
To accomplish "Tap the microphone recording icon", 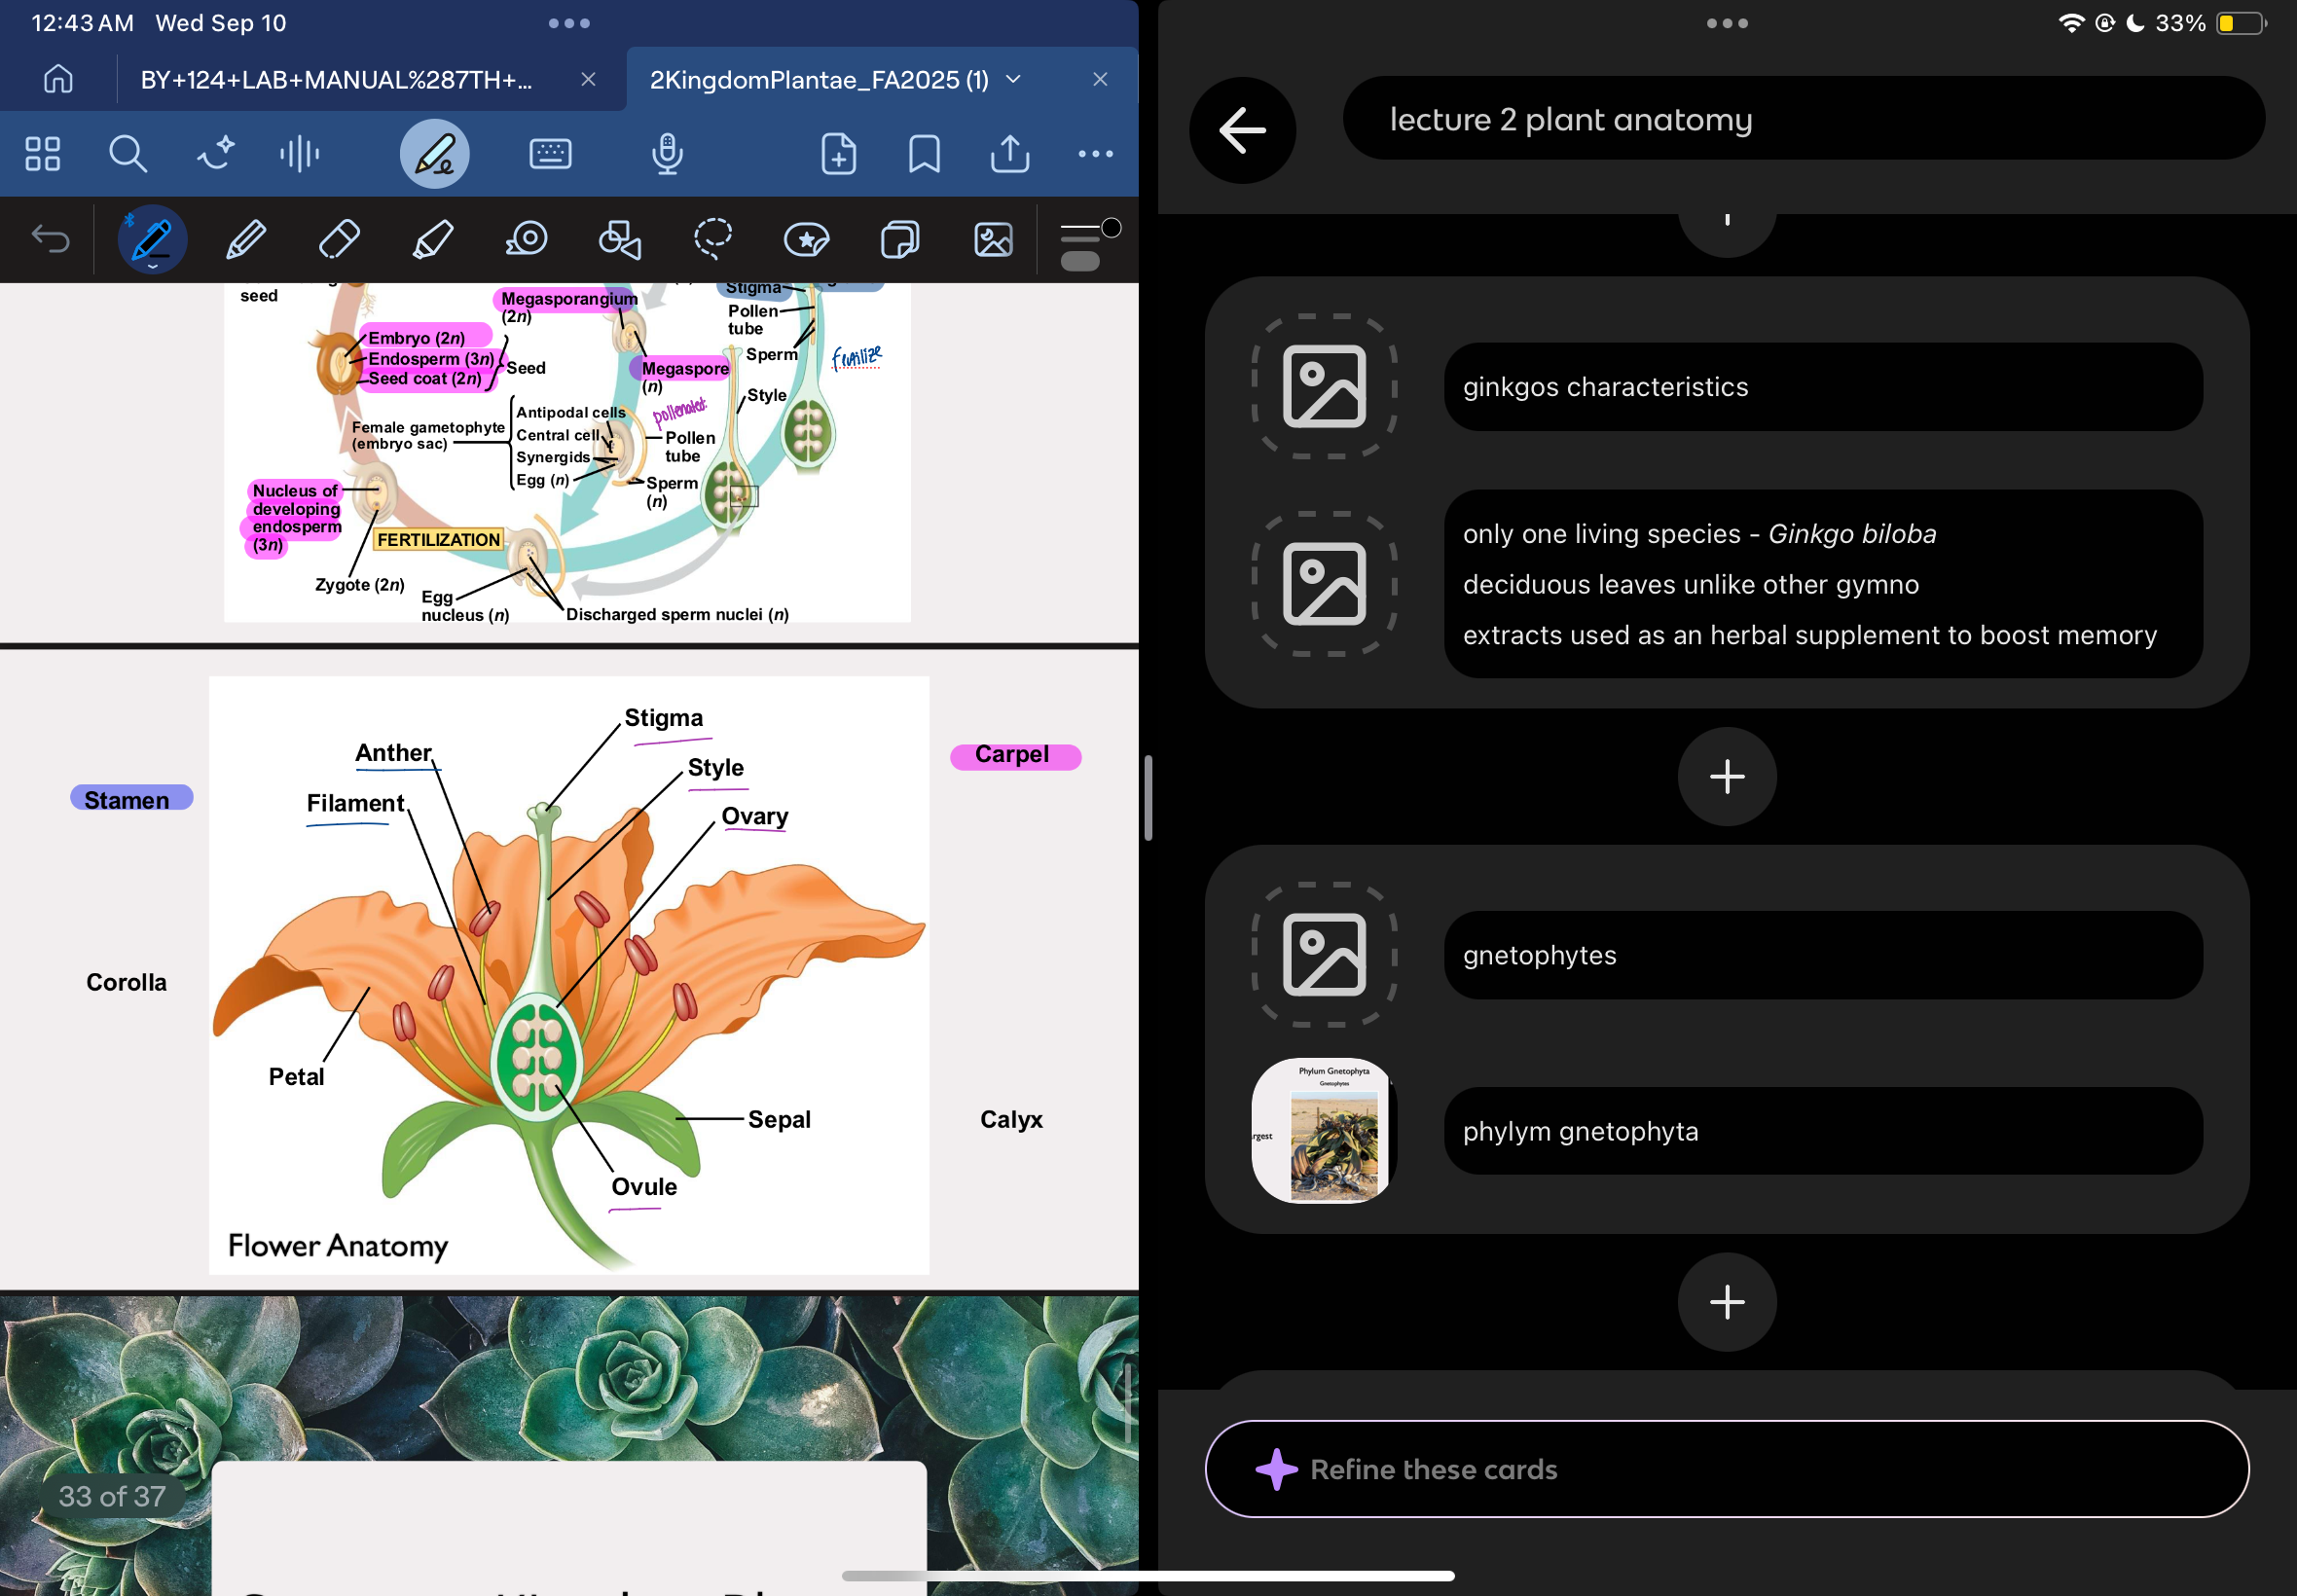I will 667,154.
